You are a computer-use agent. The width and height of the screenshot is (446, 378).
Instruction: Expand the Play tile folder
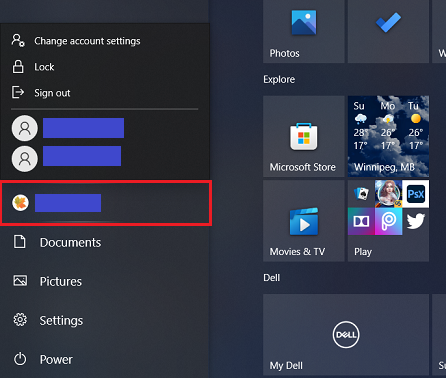388,221
